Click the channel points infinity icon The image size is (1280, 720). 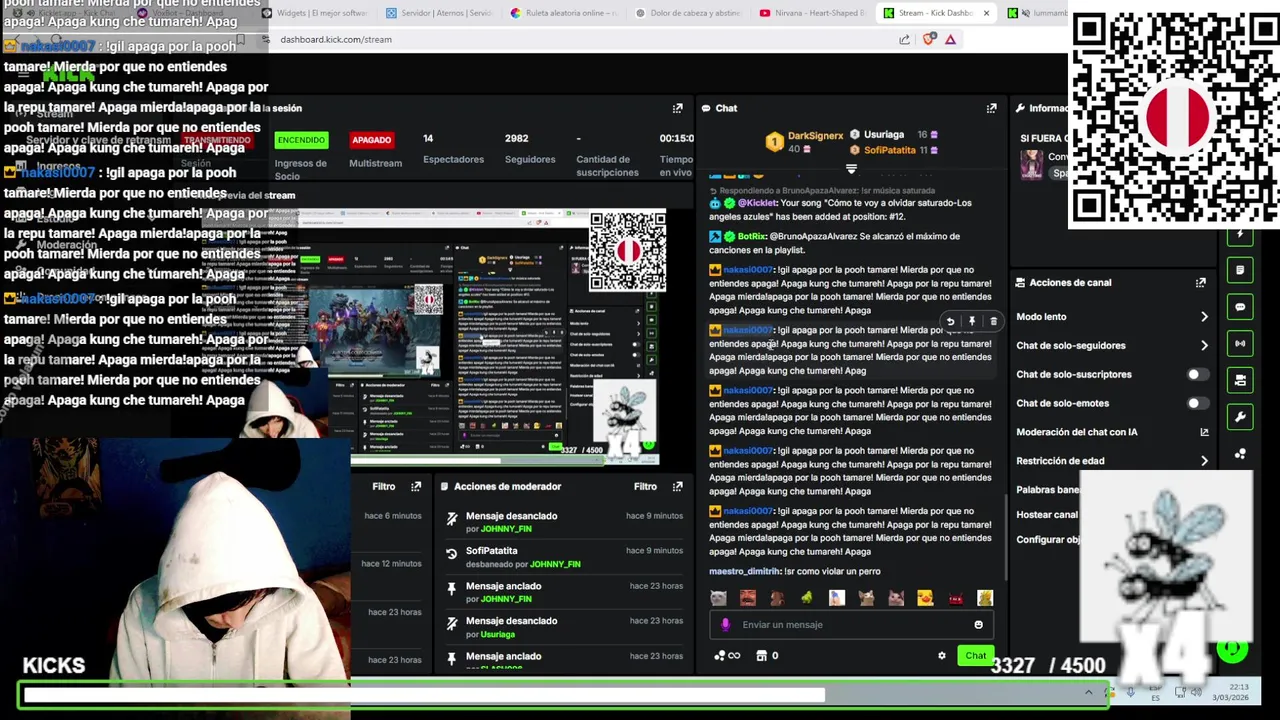click(727, 656)
